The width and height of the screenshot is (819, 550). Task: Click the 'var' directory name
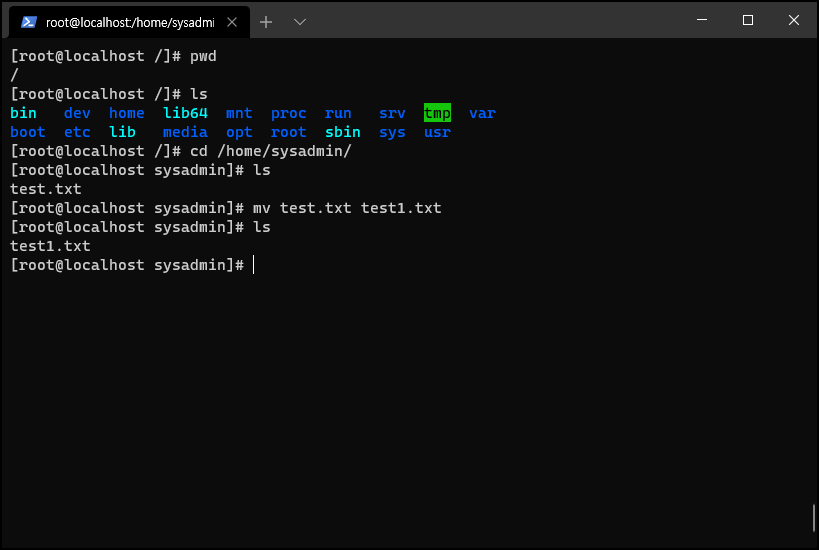pos(482,113)
